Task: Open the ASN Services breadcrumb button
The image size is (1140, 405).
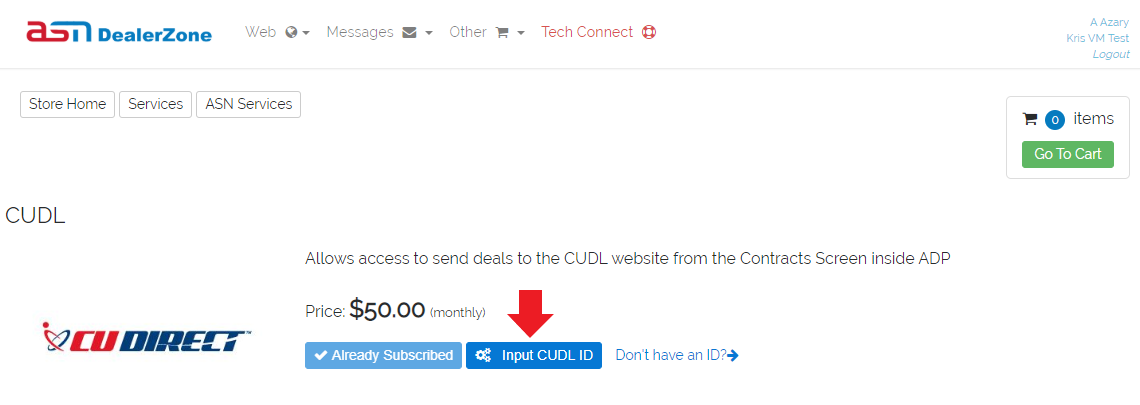Action: click(x=249, y=104)
